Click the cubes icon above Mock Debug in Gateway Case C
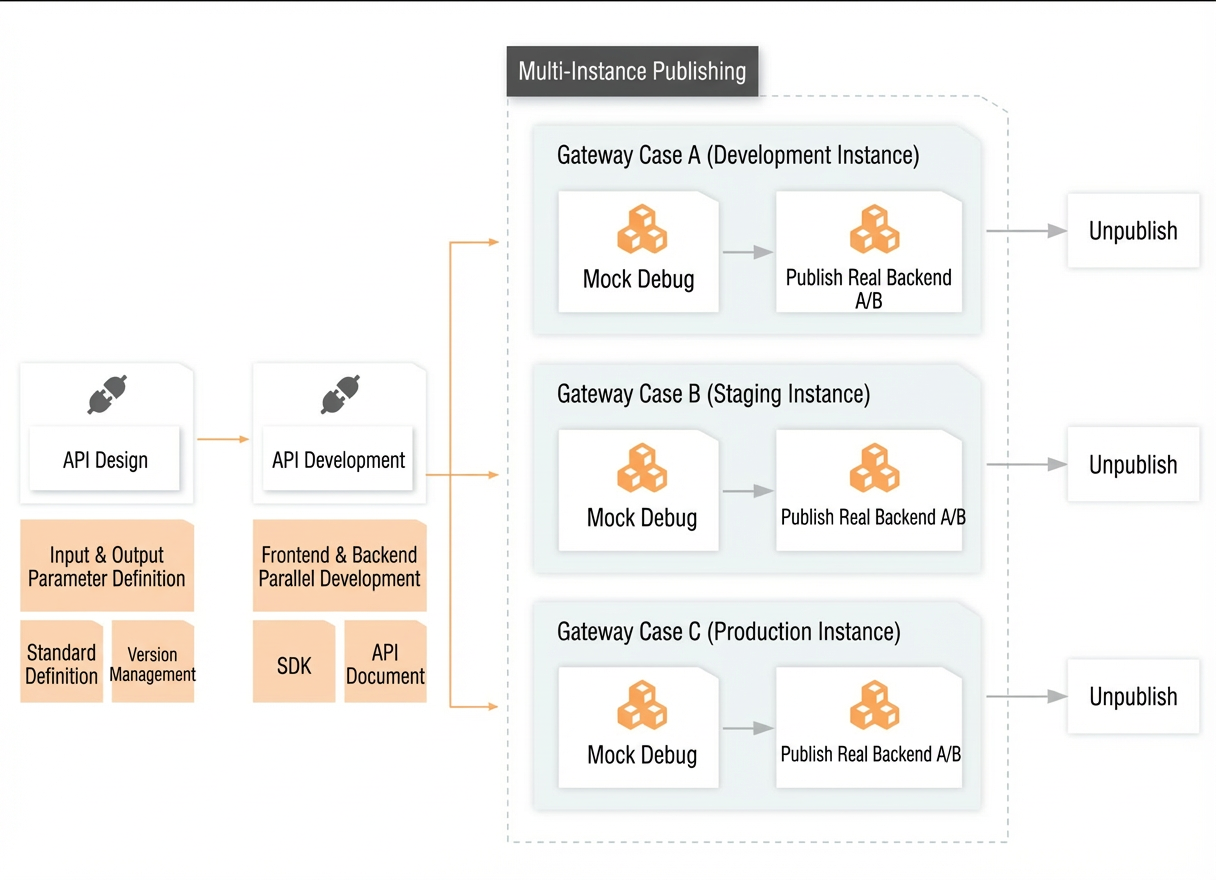This screenshot has width=1216, height=880. (641, 705)
